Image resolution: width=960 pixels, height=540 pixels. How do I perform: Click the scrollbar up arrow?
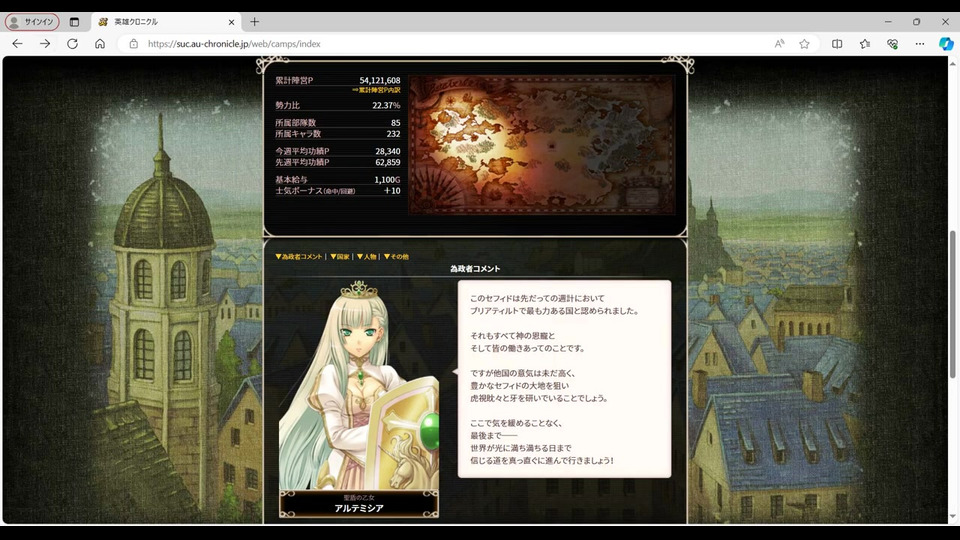pyautogui.click(x=953, y=63)
